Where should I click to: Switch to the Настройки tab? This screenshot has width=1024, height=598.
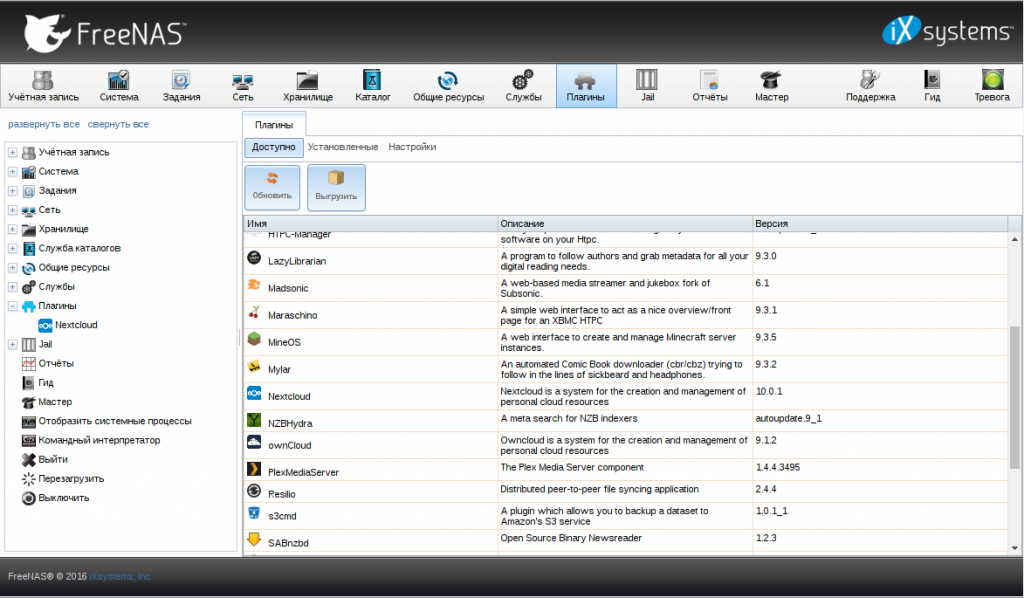pos(412,147)
